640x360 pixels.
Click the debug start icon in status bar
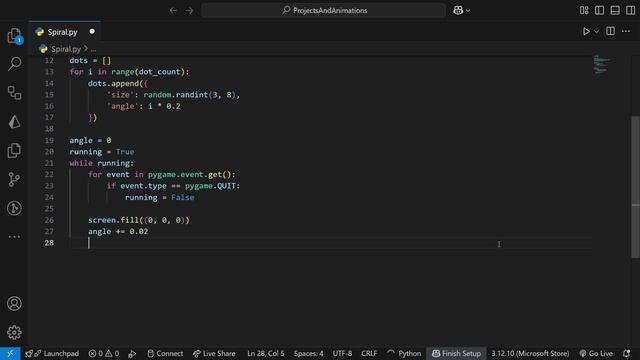coord(132,353)
